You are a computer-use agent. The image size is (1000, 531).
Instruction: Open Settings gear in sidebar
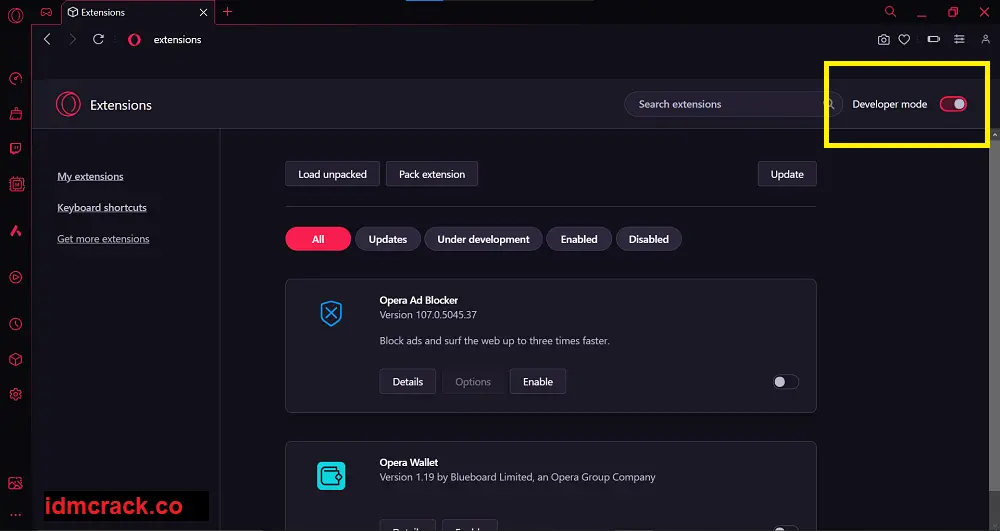[16, 395]
